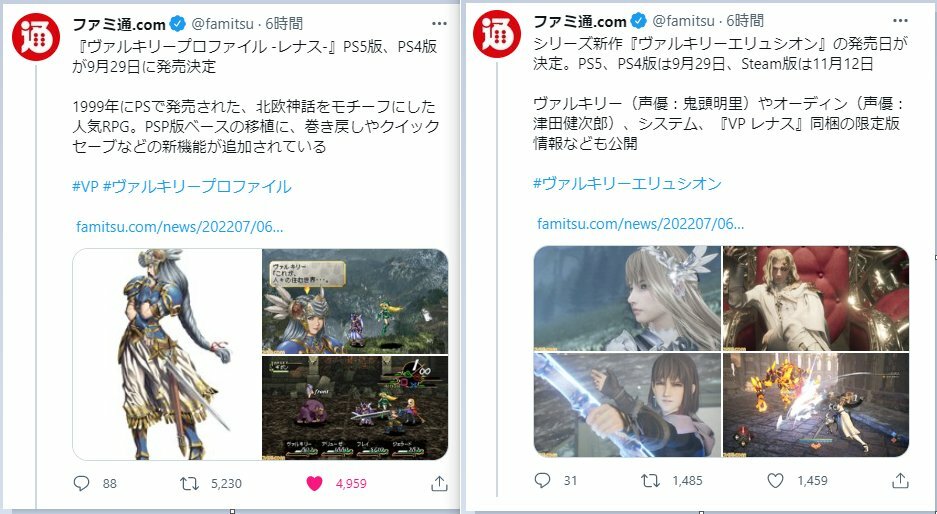The image size is (937, 514).
Task: View the Lenneth character artwork image
Action: [167, 354]
